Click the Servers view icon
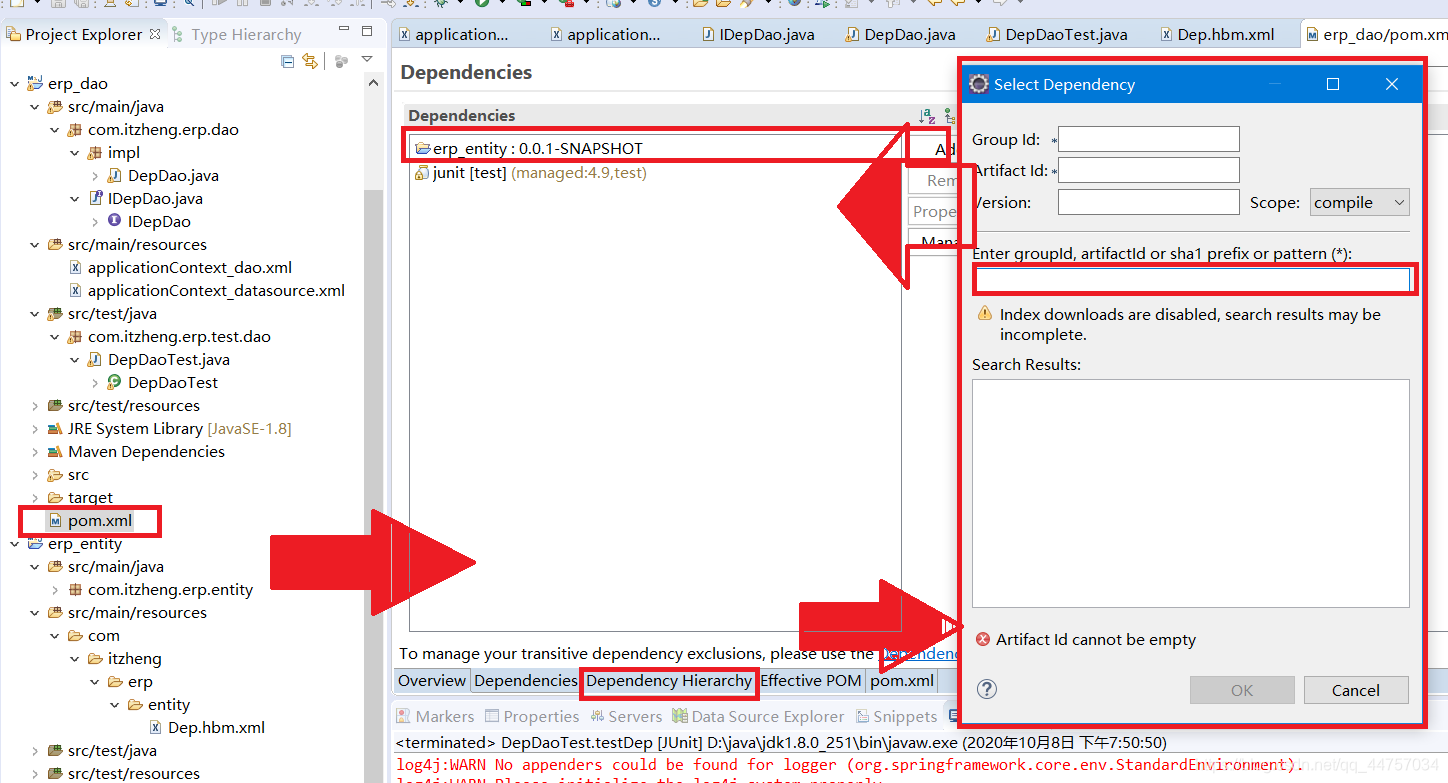 pyautogui.click(x=599, y=716)
